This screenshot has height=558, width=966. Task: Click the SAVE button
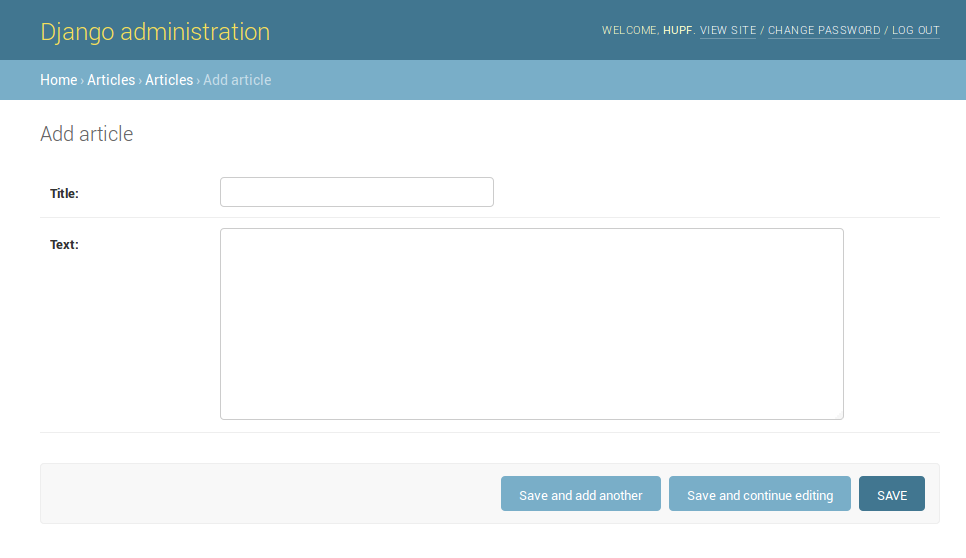pyautogui.click(x=891, y=493)
